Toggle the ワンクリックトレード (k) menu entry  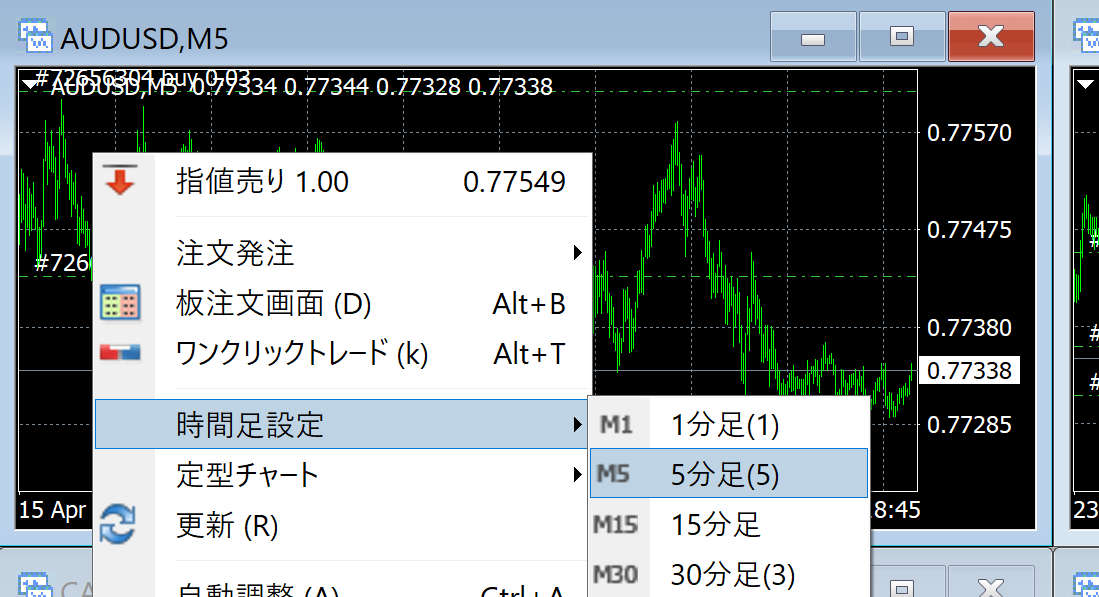tap(302, 353)
